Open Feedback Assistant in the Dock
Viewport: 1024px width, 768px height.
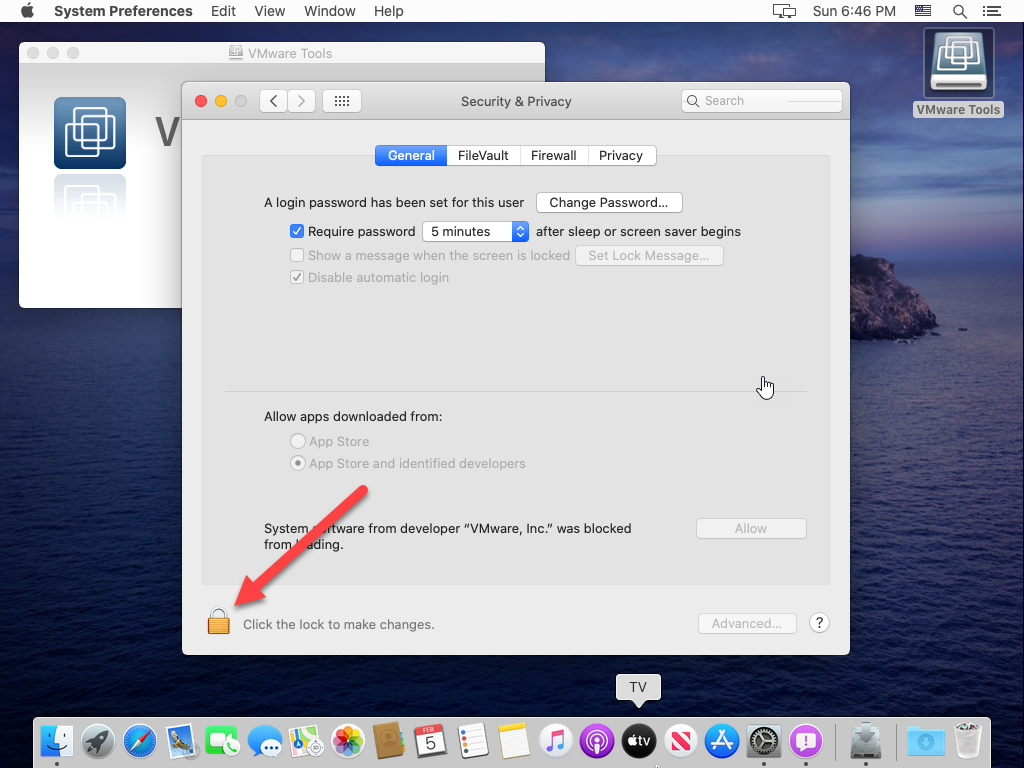tap(805, 741)
